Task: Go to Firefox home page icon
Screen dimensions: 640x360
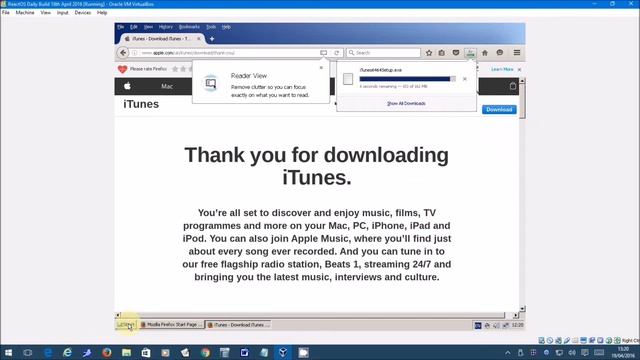Action: click(x=485, y=53)
